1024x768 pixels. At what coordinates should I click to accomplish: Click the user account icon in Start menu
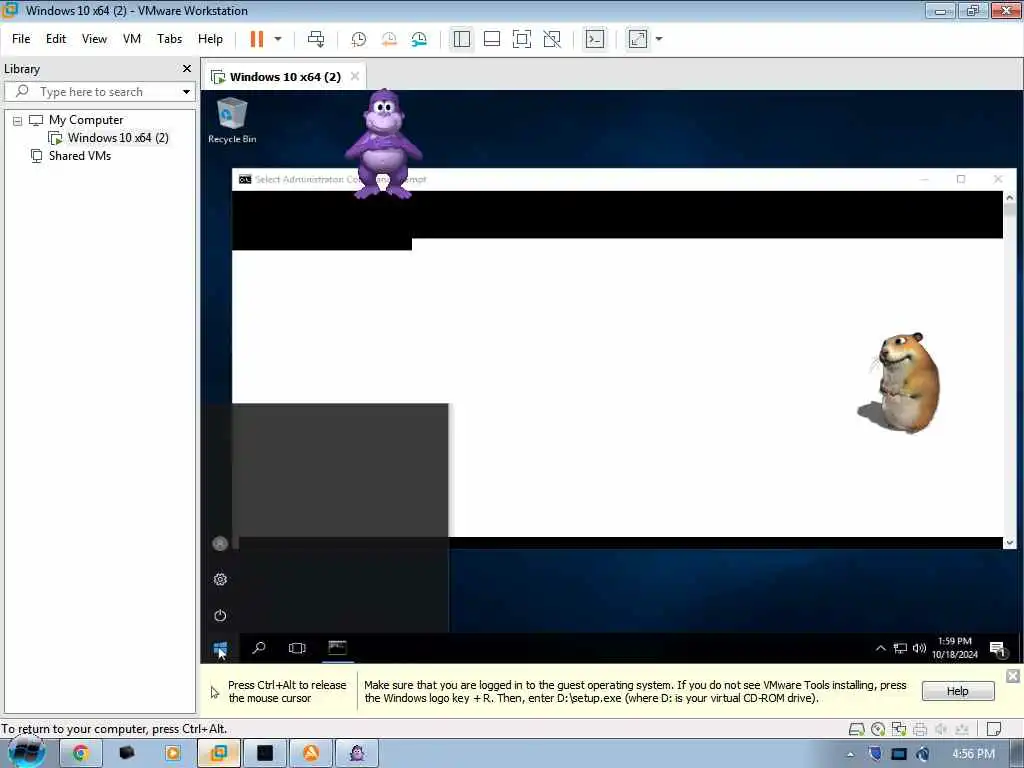pyautogui.click(x=220, y=543)
